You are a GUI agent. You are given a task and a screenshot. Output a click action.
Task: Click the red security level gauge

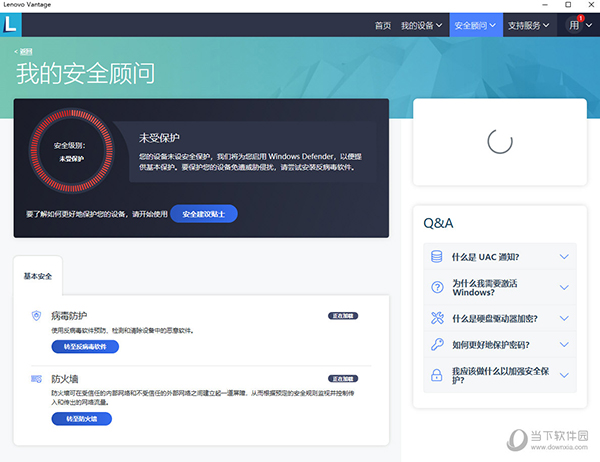point(72,151)
